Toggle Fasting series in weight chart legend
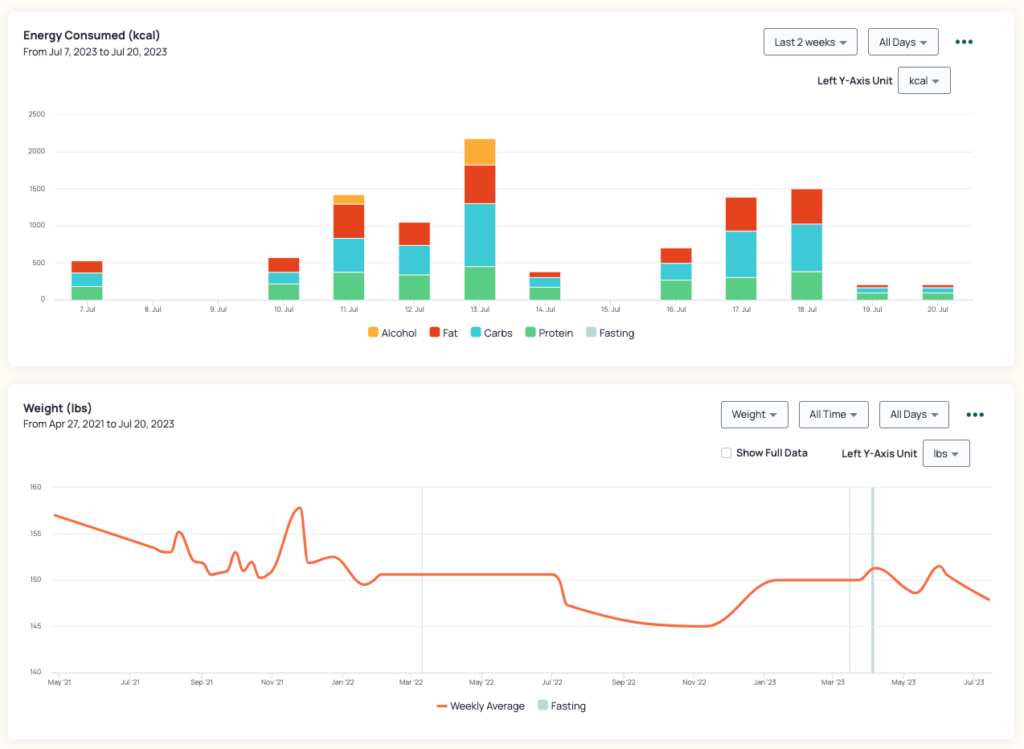 pyautogui.click(x=561, y=706)
